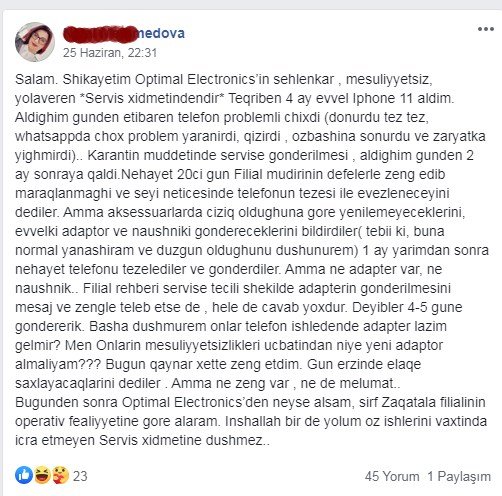
Task: Click the blue Like reaction icon
Action: pos(24,475)
